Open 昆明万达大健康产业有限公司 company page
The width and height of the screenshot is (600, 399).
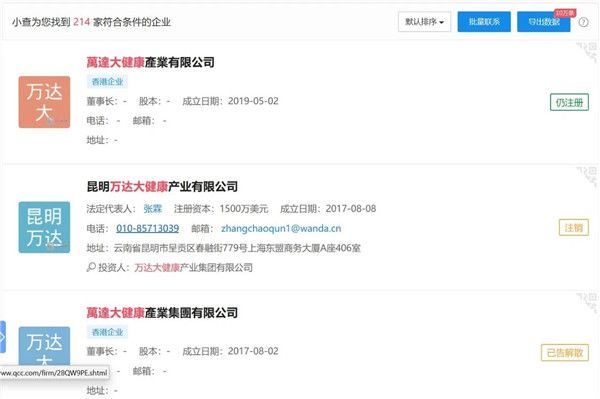click(162, 187)
